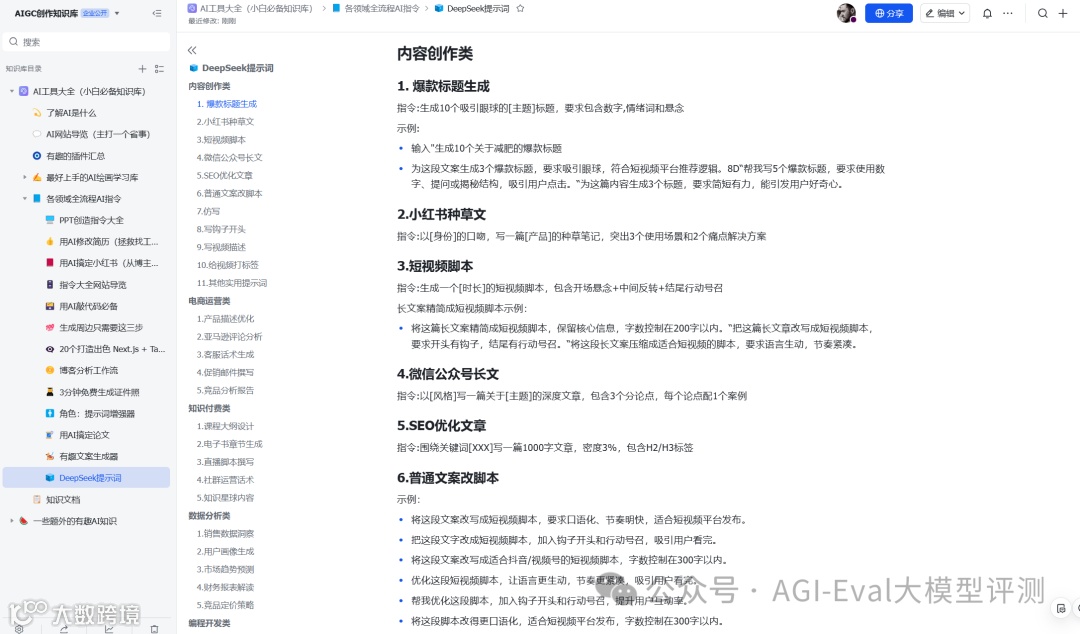Open the AIGC创作知识库 switcher dropdown arrow

tap(117, 13)
